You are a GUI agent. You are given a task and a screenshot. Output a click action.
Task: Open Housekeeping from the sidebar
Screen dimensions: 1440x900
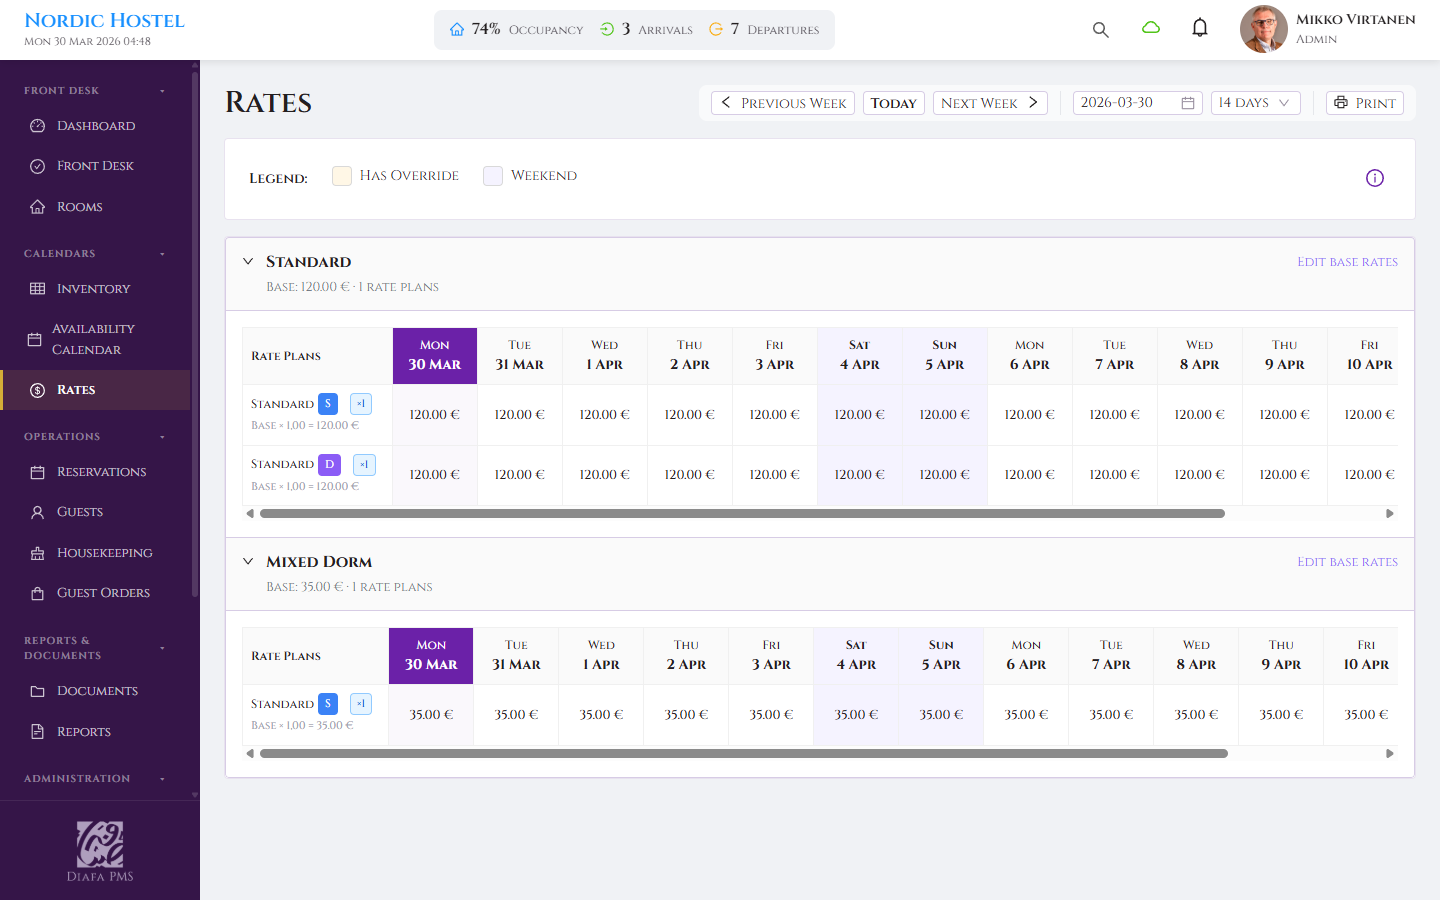[x=104, y=552]
